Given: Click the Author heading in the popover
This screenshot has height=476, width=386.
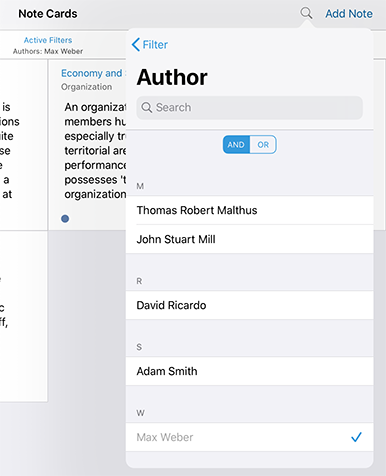Looking at the screenshot, I should click(x=172, y=77).
